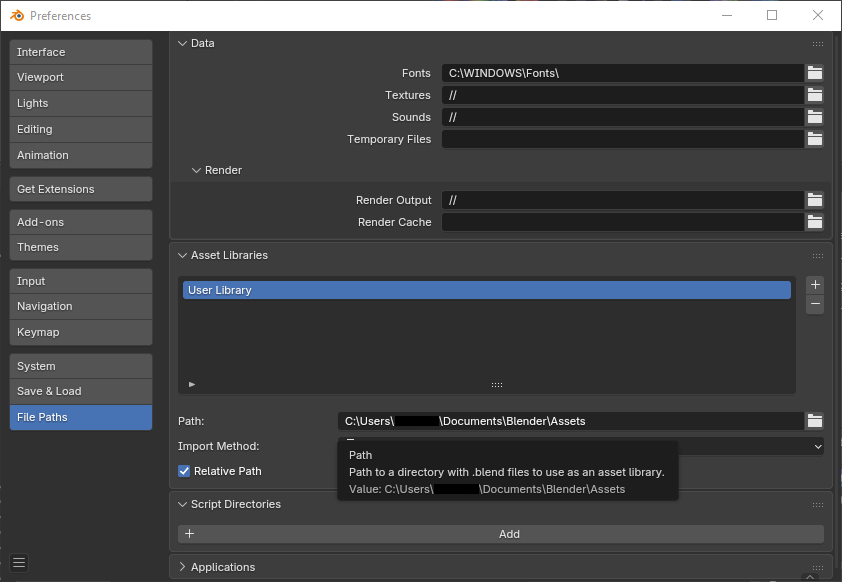The height and width of the screenshot is (582, 842).
Task: Browse folder for Render Cache
Action: click(x=815, y=222)
